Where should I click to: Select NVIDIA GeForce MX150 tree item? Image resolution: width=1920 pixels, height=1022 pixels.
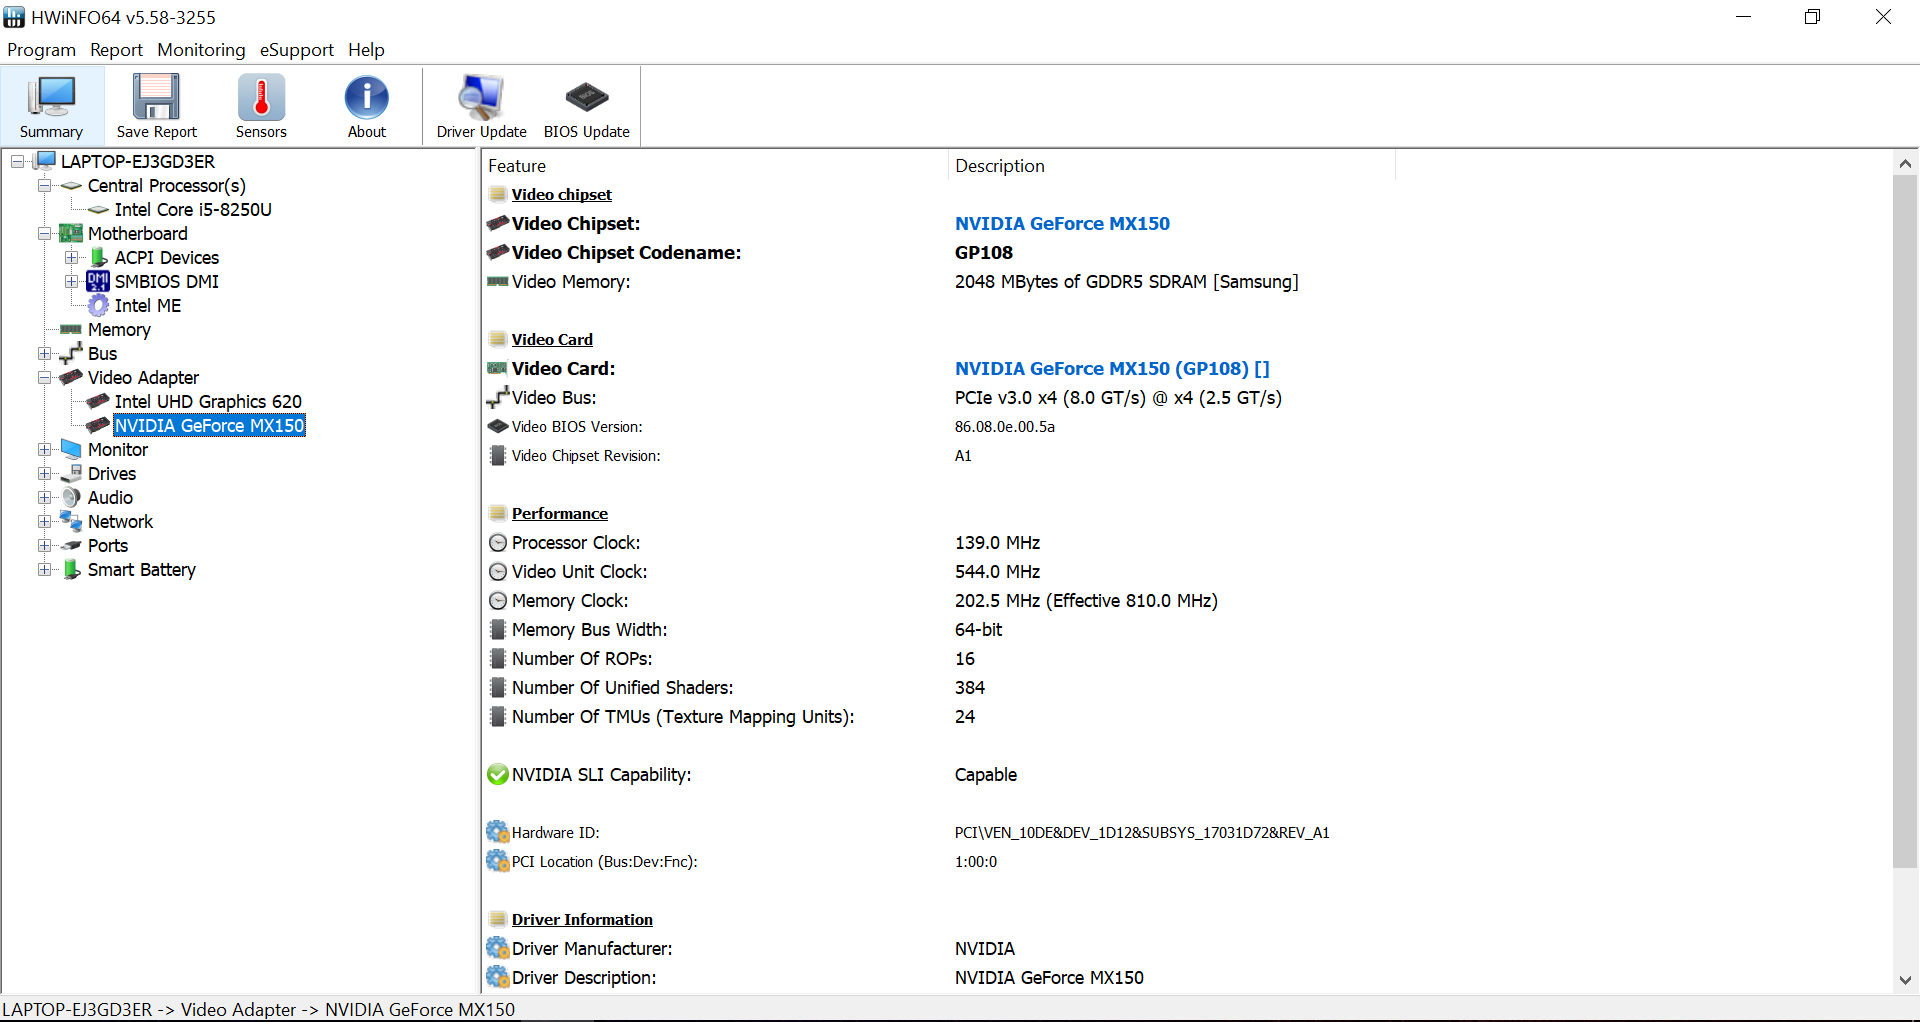pyautogui.click(x=209, y=425)
